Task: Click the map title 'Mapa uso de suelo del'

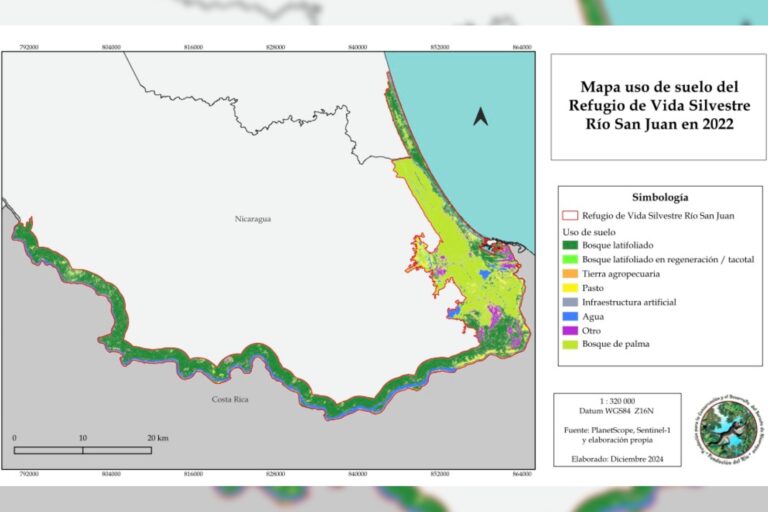Action: [659, 87]
